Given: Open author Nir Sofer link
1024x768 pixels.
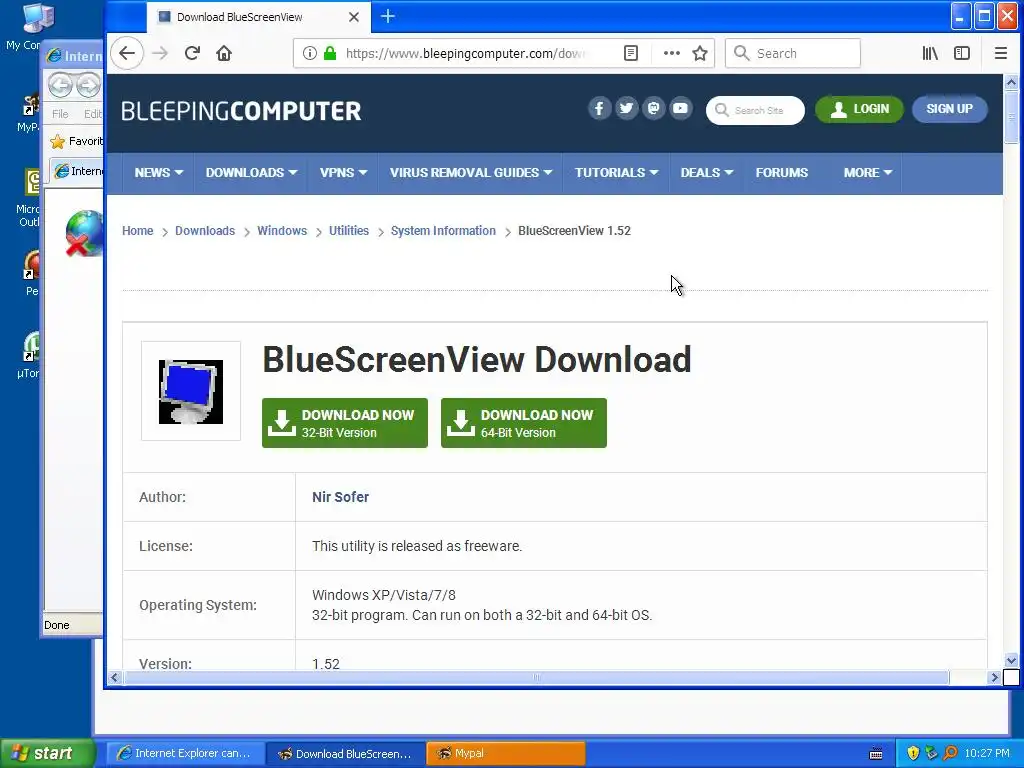Looking at the screenshot, I should (340, 497).
